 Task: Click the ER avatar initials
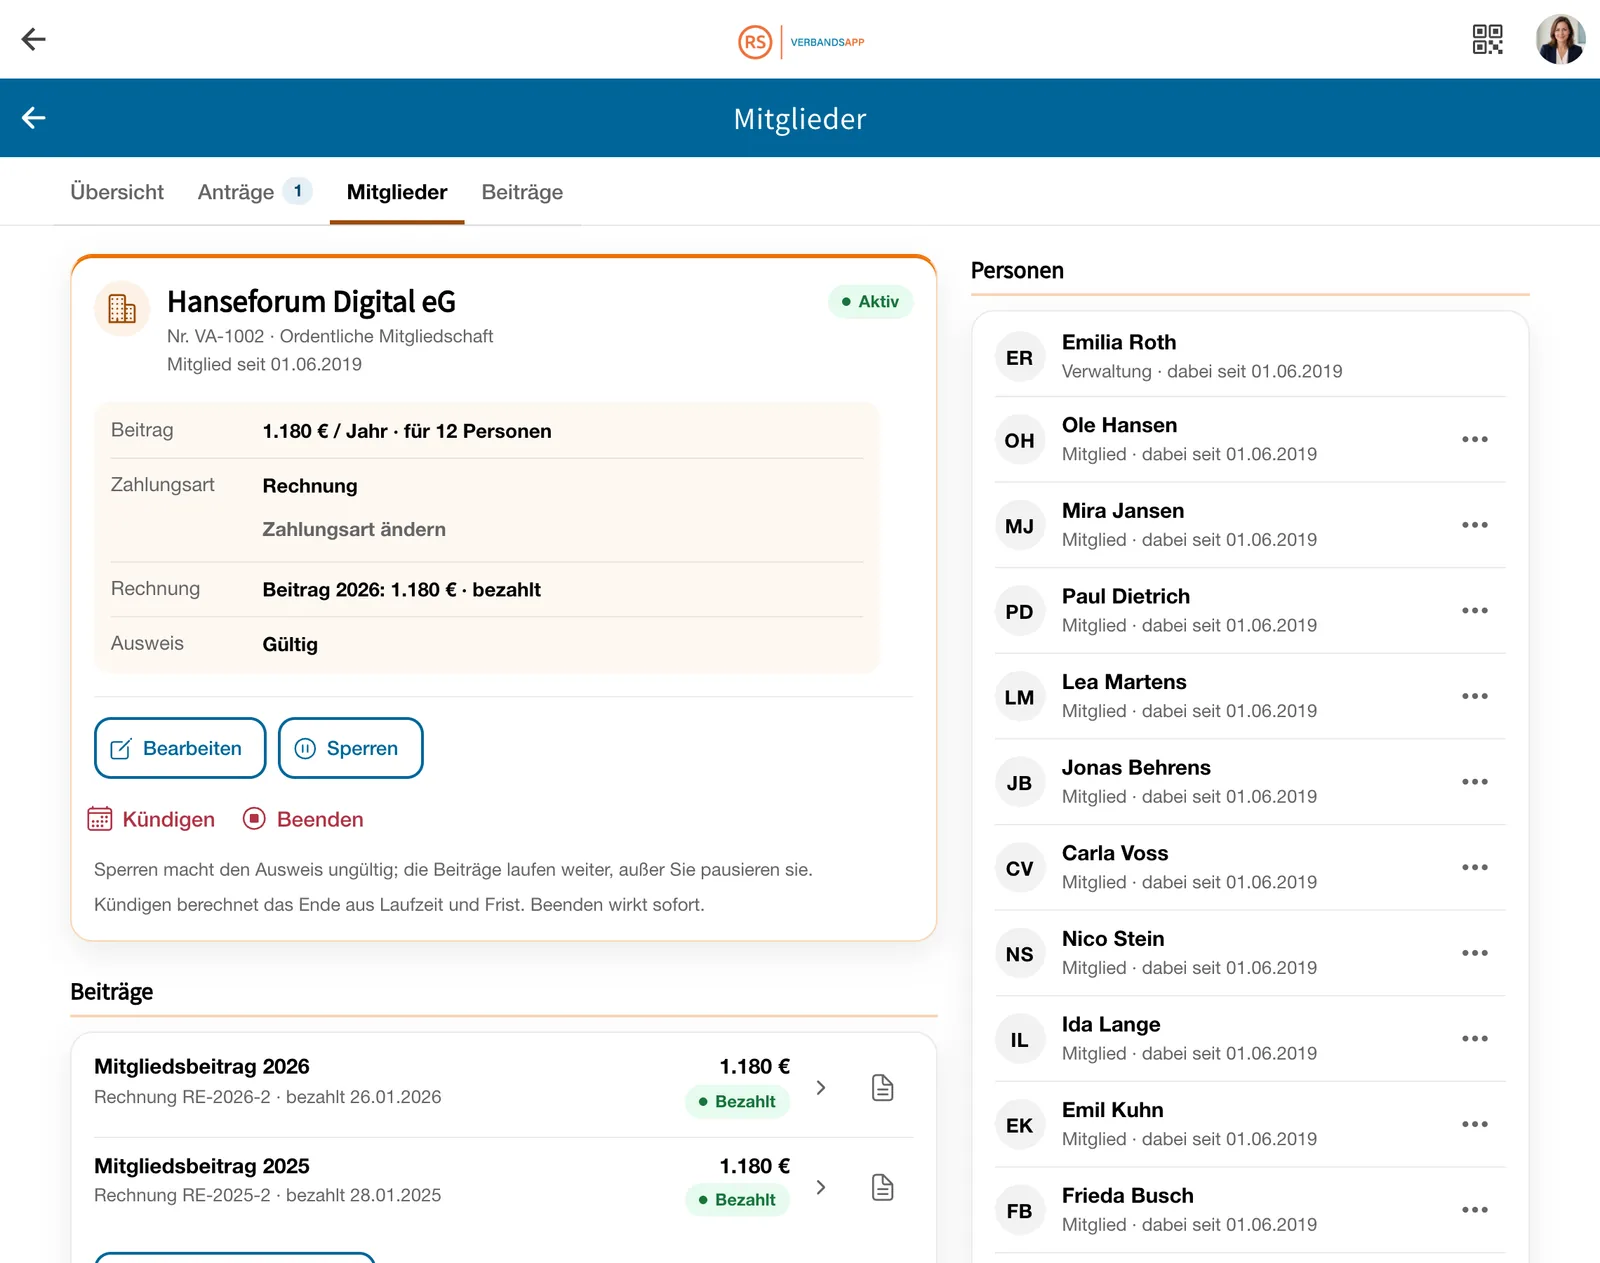tap(1019, 358)
